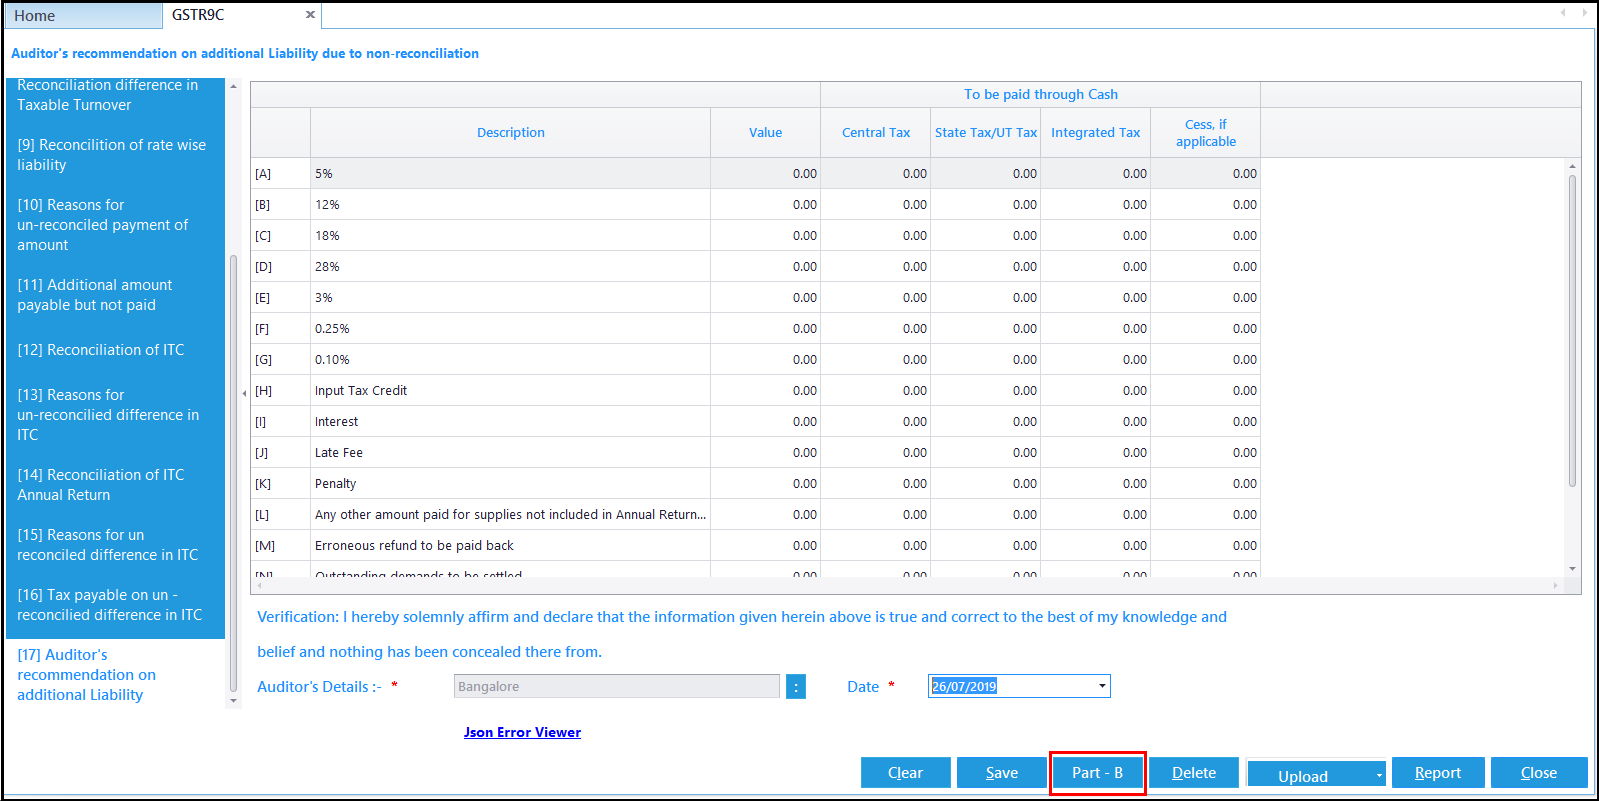Click the Integrated Tax column header
This screenshot has height=801, width=1599.
pos(1096,132)
